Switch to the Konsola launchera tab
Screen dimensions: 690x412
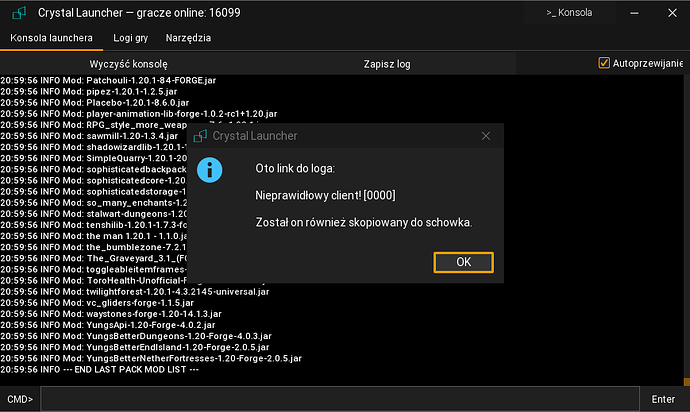tap(51, 38)
